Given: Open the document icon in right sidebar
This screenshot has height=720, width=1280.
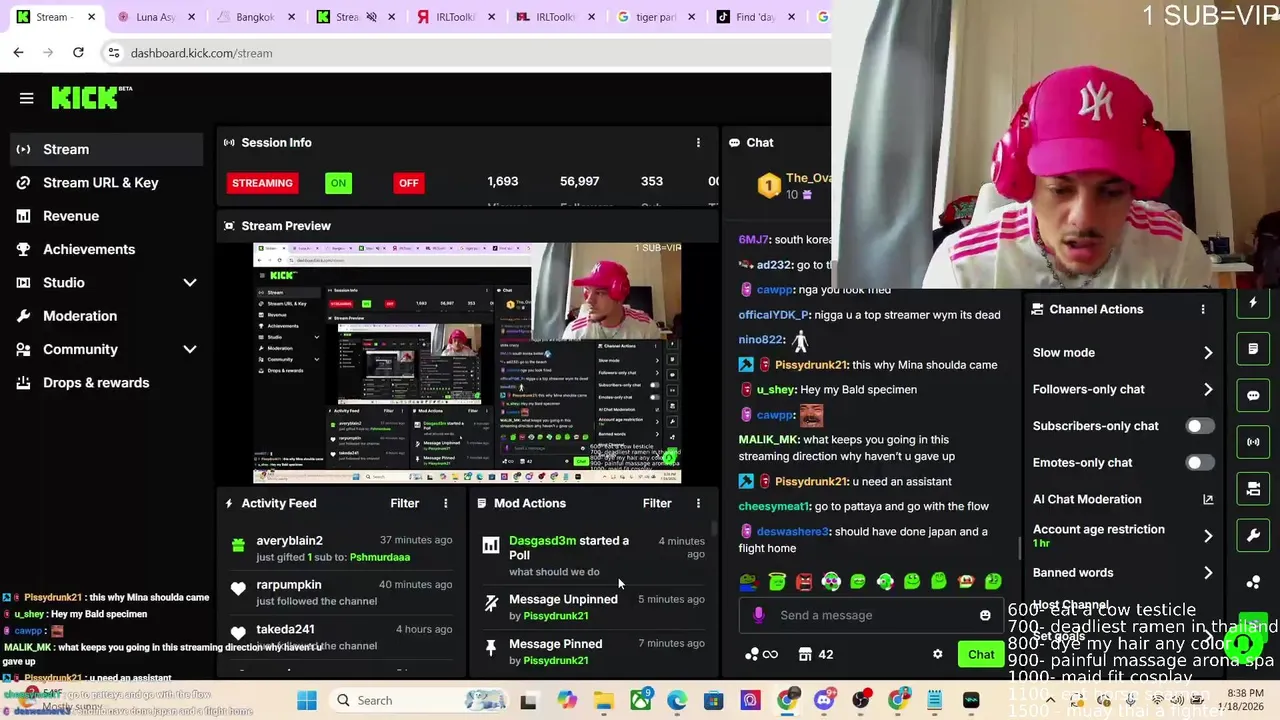Looking at the screenshot, I should click(1253, 349).
